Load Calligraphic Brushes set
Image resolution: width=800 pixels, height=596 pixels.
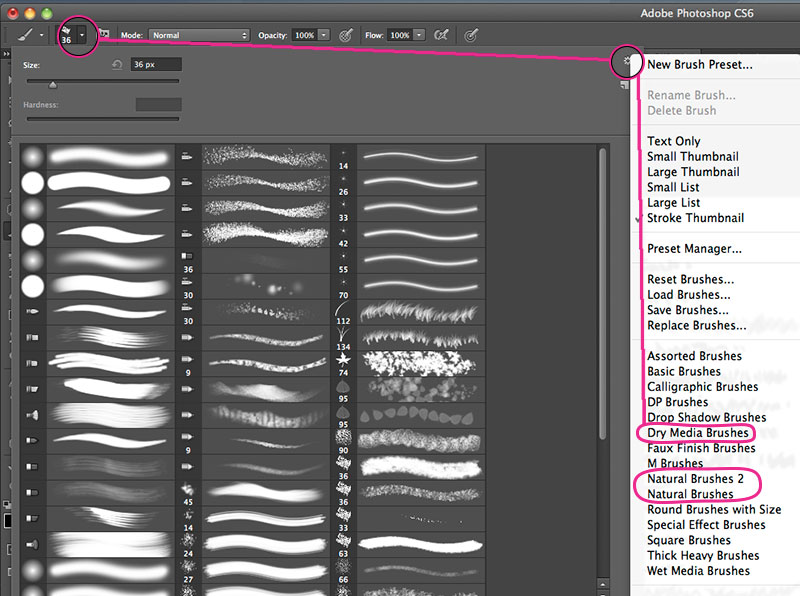[x=703, y=386]
